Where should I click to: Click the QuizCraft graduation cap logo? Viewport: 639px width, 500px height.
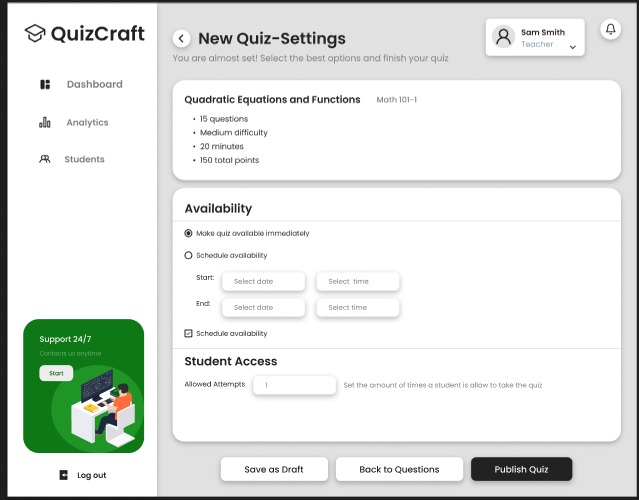pyautogui.click(x=35, y=33)
